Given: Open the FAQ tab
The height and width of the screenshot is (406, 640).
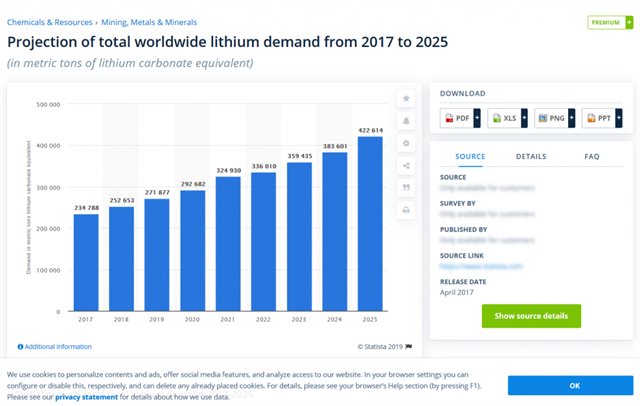Looking at the screenshot, I should pyautogui.click(x=591, y=157).
